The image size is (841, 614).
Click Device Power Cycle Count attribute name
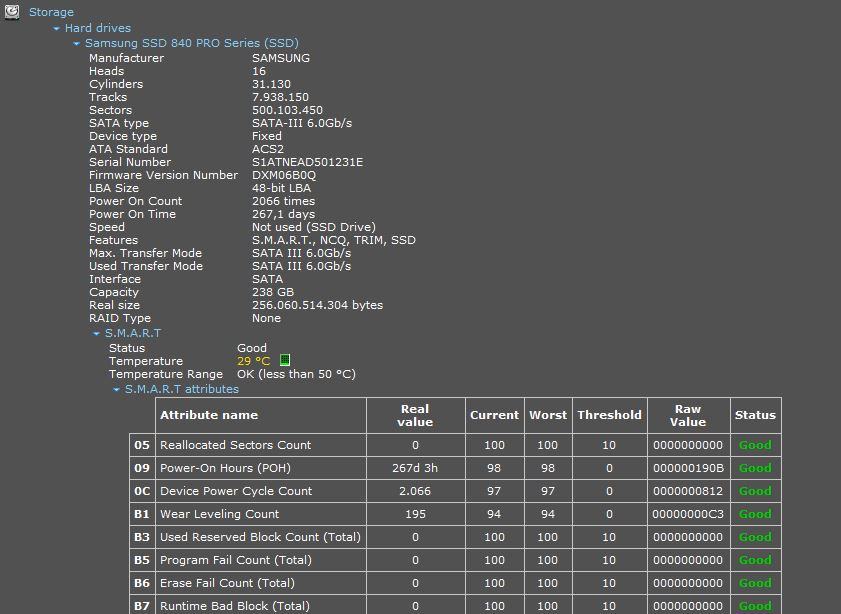tap(236, 491)
